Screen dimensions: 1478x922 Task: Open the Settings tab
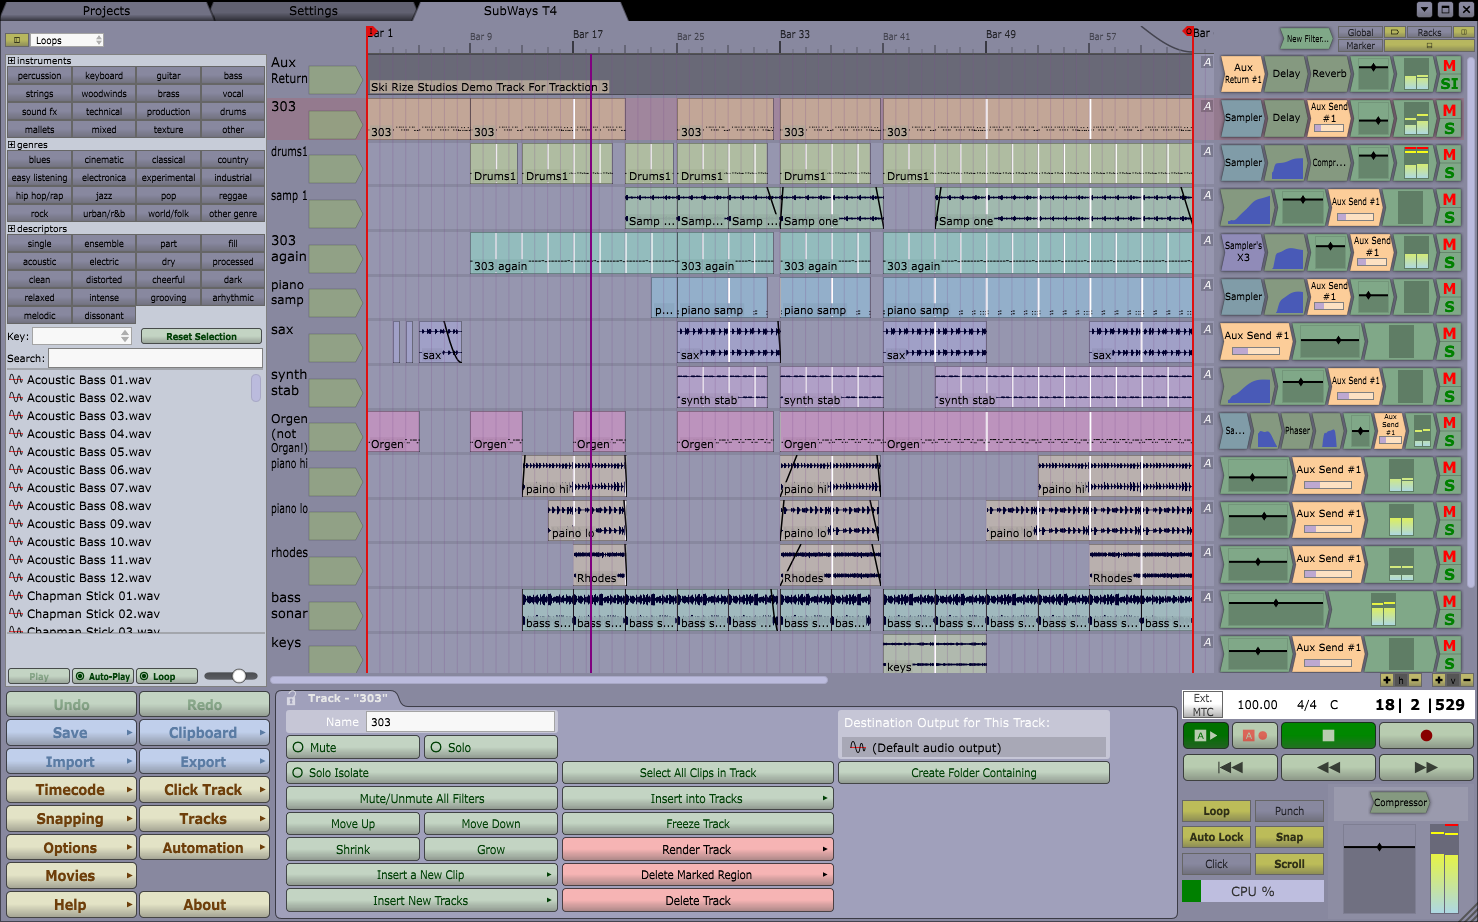(x=313, y=11)
